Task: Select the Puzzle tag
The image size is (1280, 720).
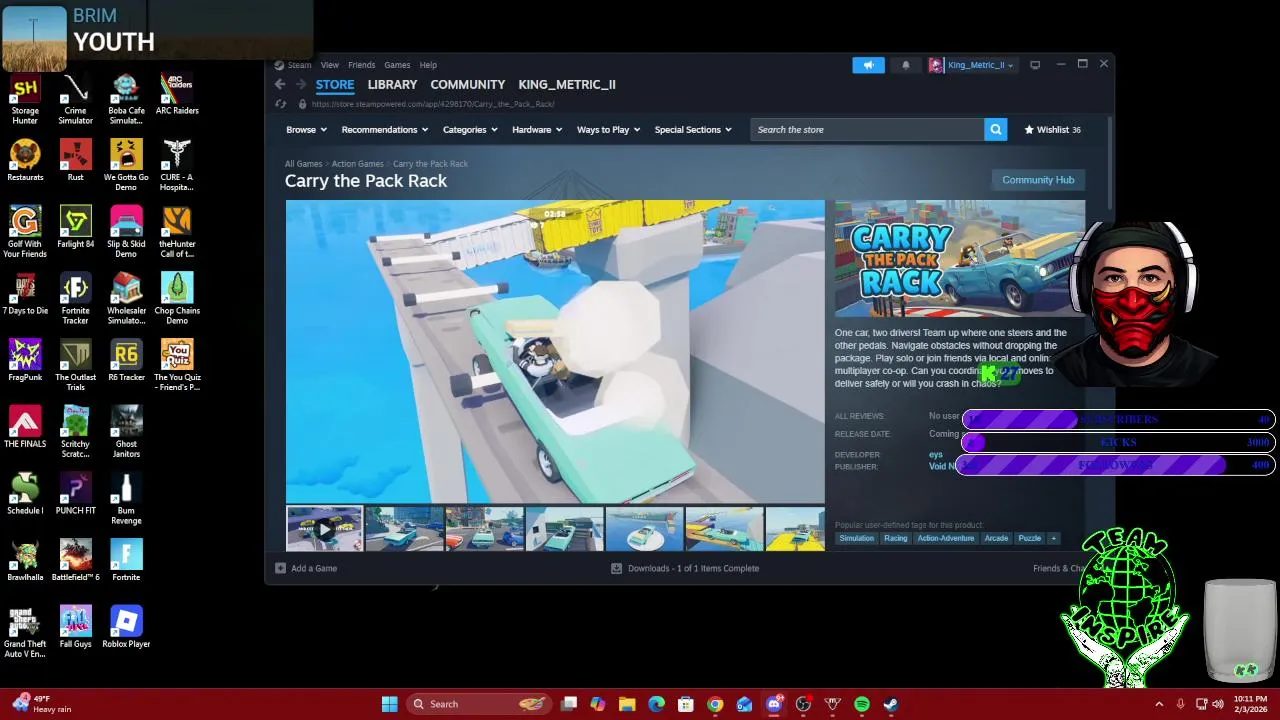Action: 1029,538
